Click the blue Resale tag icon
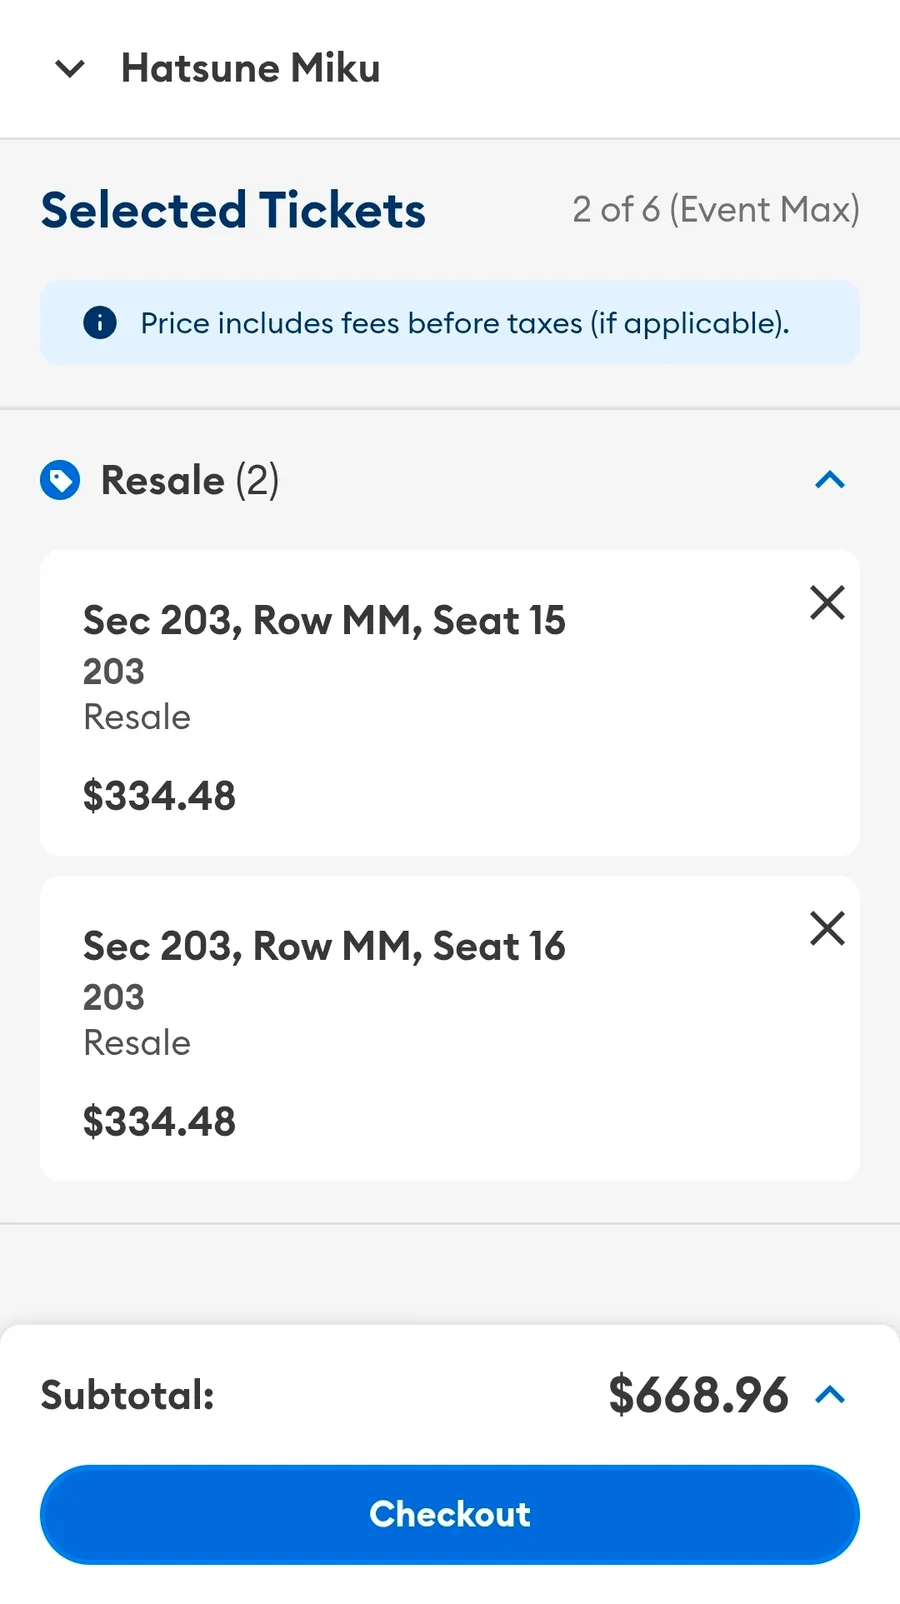The height and width of the screenshot is (1604, 900). tap(60, 480)
